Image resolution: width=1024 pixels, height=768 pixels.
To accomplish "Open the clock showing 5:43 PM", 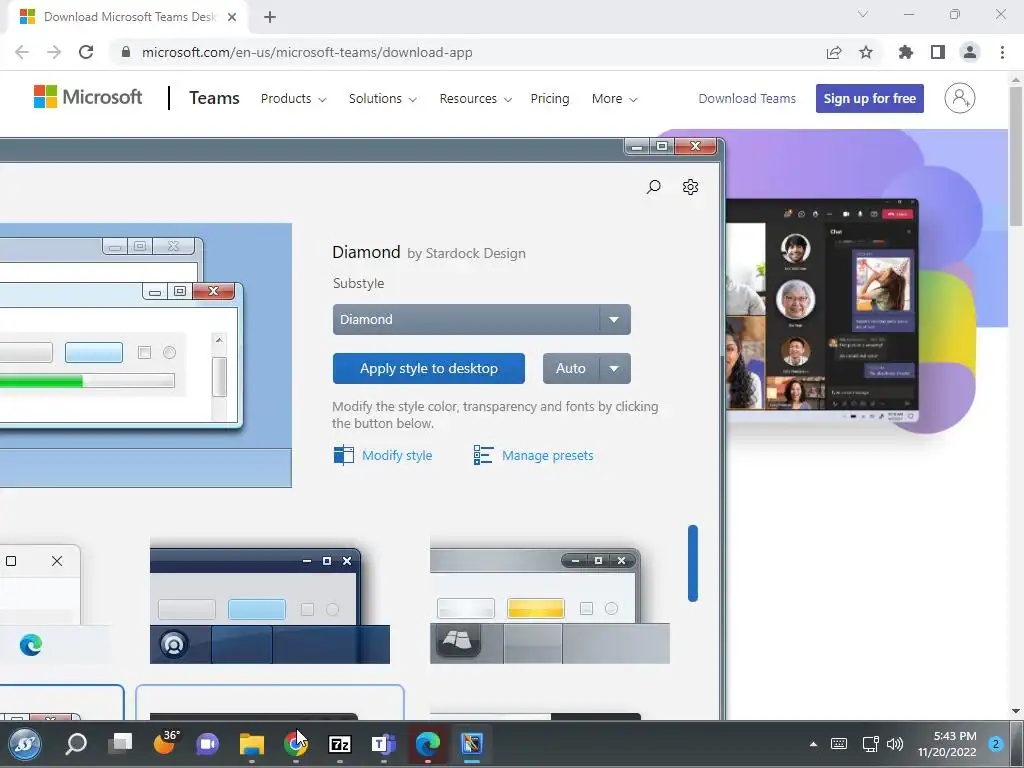I will click(x=946, y=744).
